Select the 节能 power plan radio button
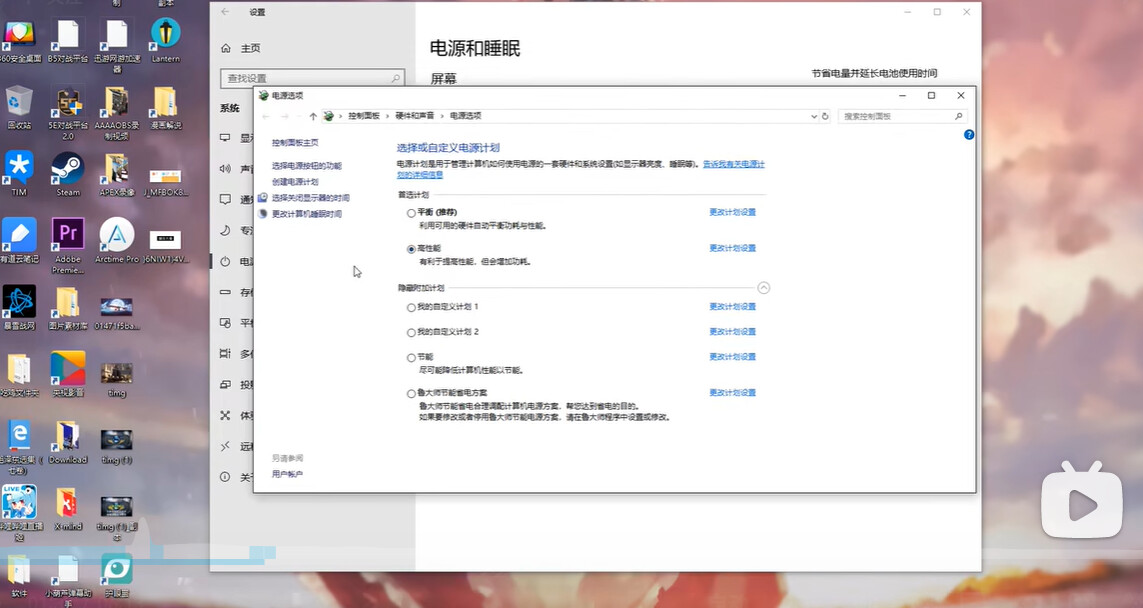Viewport: 1143px width, 608px height. click(x=411, y=357)
